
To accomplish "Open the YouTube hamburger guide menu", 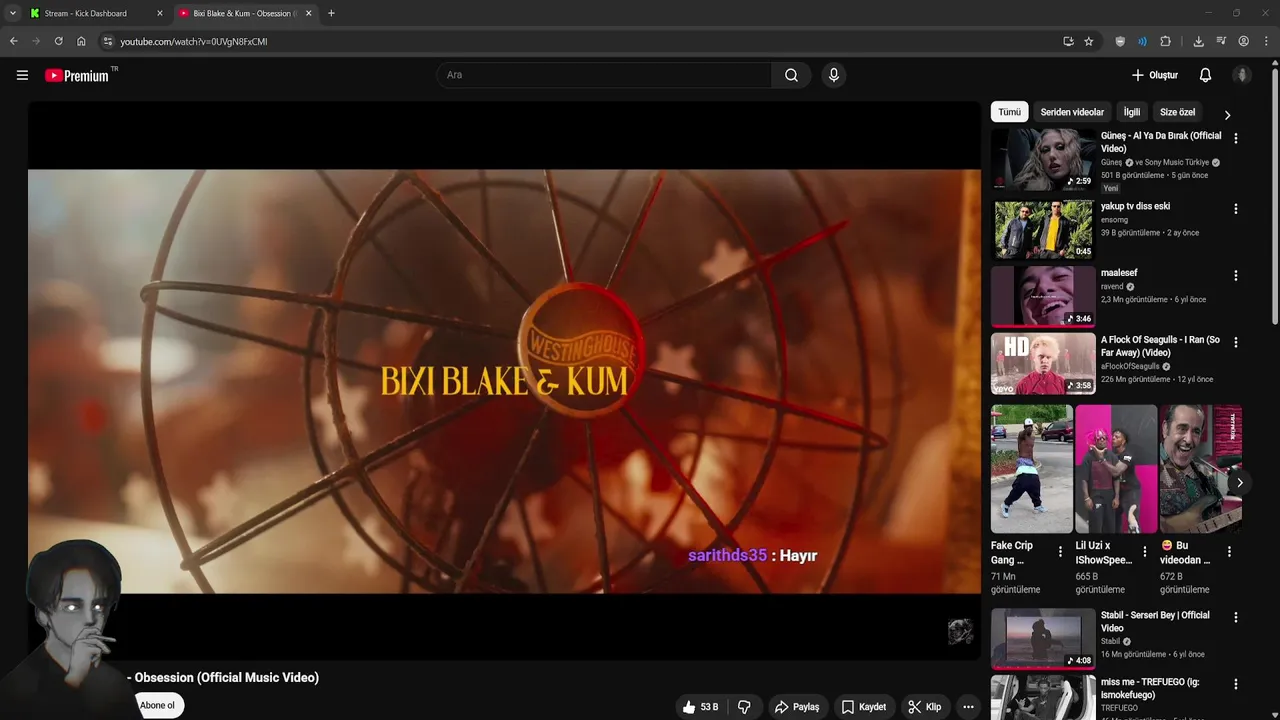I will [22, 75].
